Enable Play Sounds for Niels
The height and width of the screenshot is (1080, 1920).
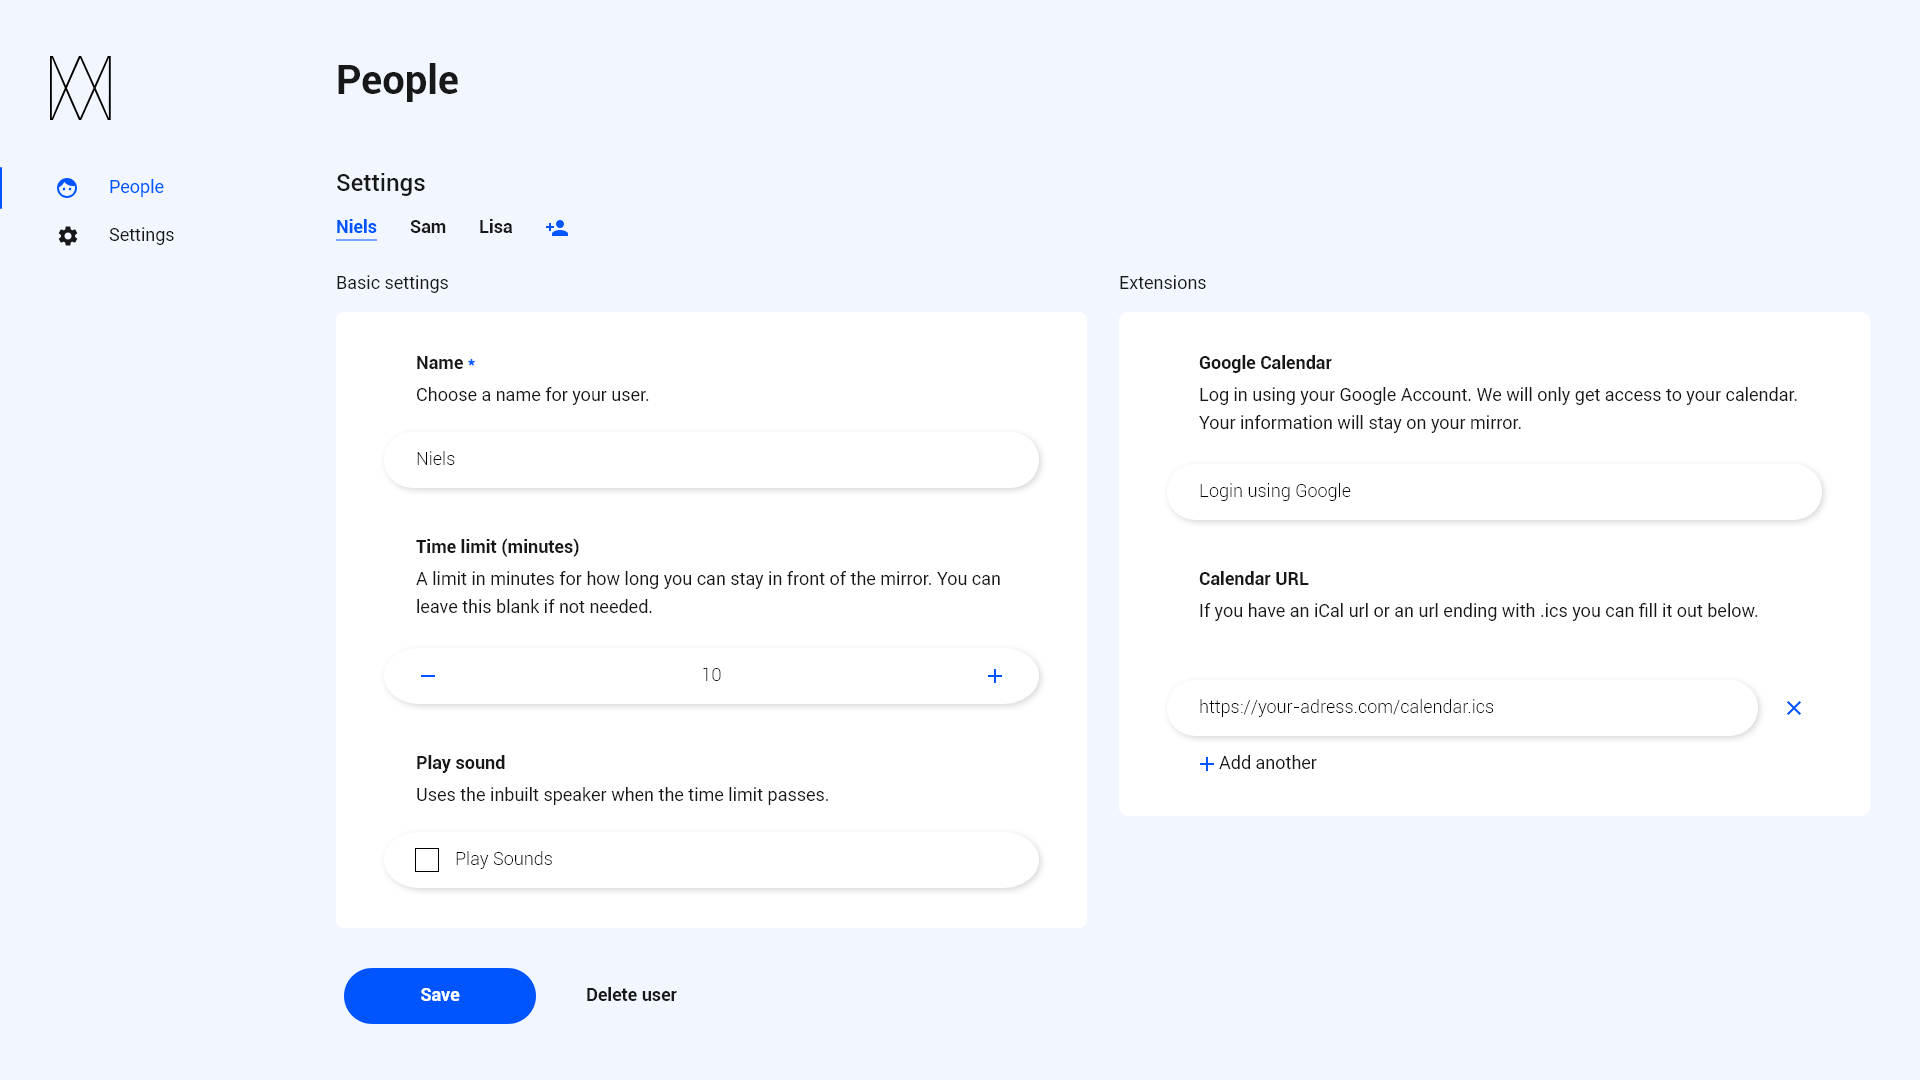click(x=426, y=858)
